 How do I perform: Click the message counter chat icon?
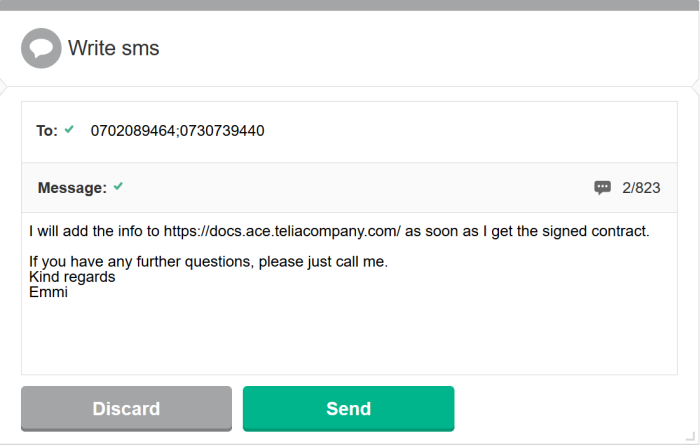[602, 187]
